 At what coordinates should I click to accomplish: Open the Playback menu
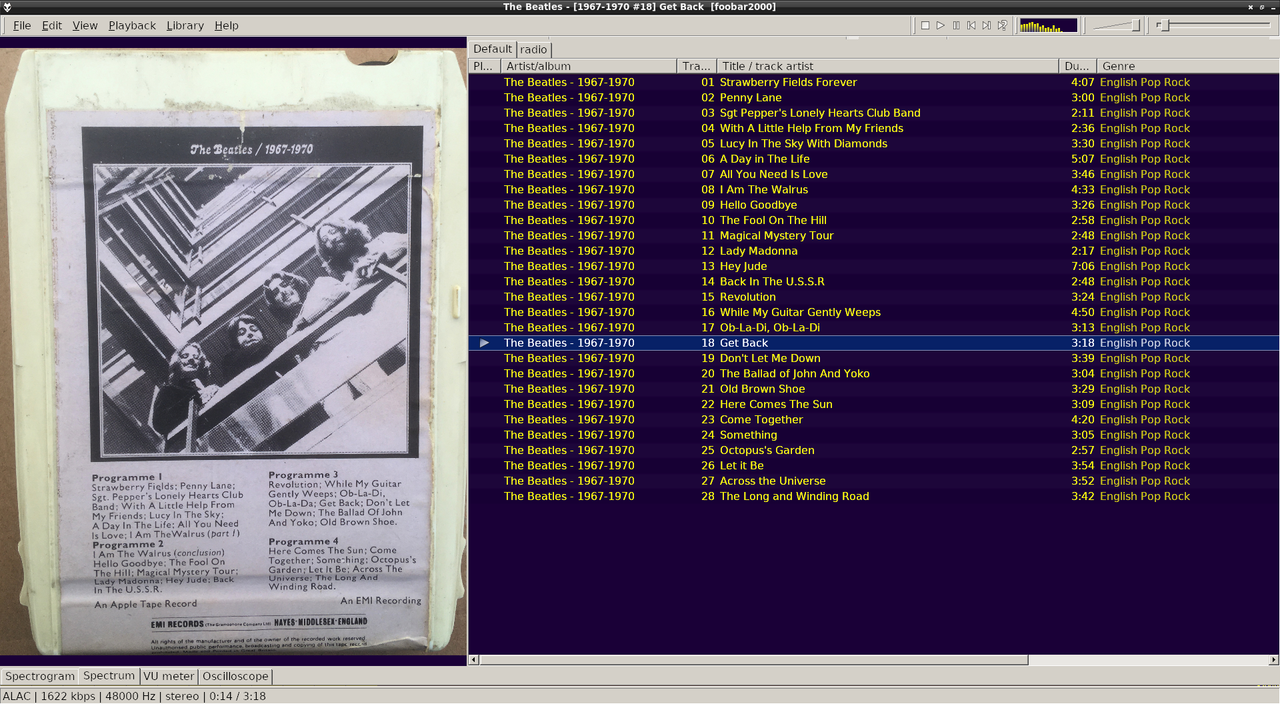pyautogui.click(x=132, y=25)
